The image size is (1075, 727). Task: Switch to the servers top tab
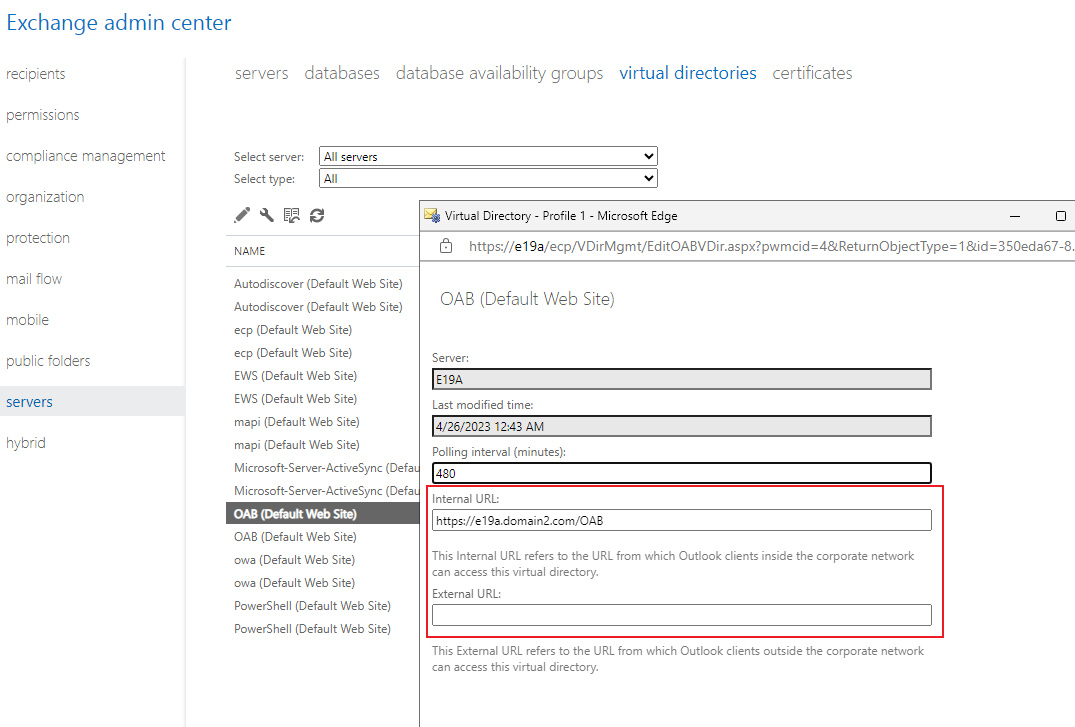coord(262,73)
